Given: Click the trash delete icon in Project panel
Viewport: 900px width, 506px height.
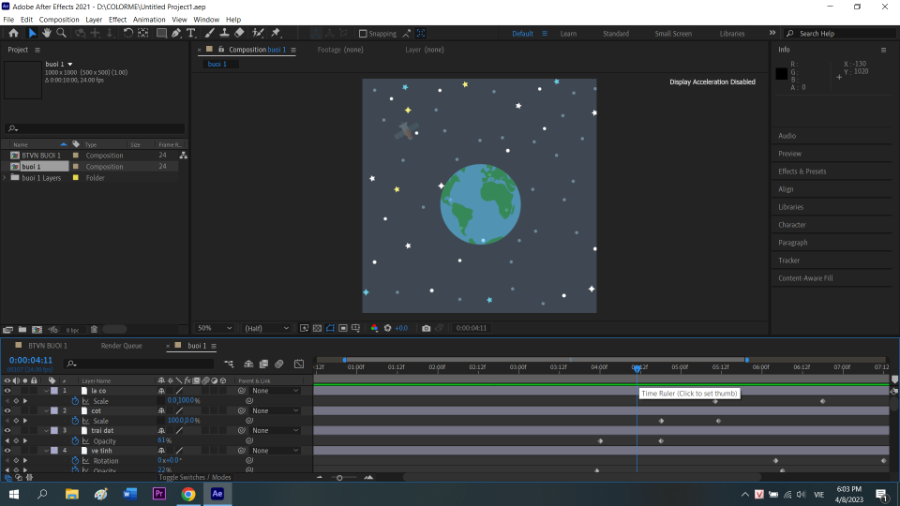Looking at the screenshot, I should (94, 329).
